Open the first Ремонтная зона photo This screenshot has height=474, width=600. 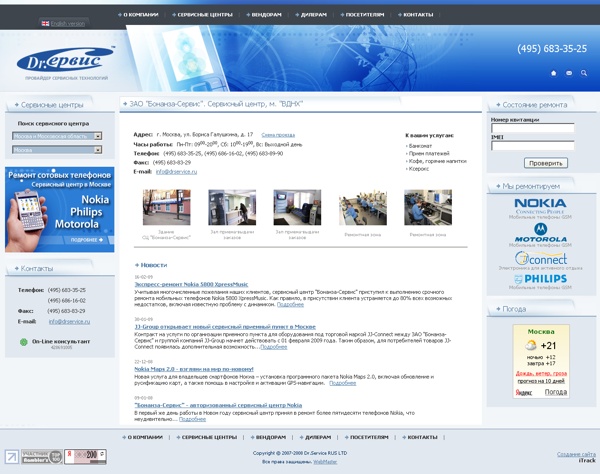(x=363, y=207)
